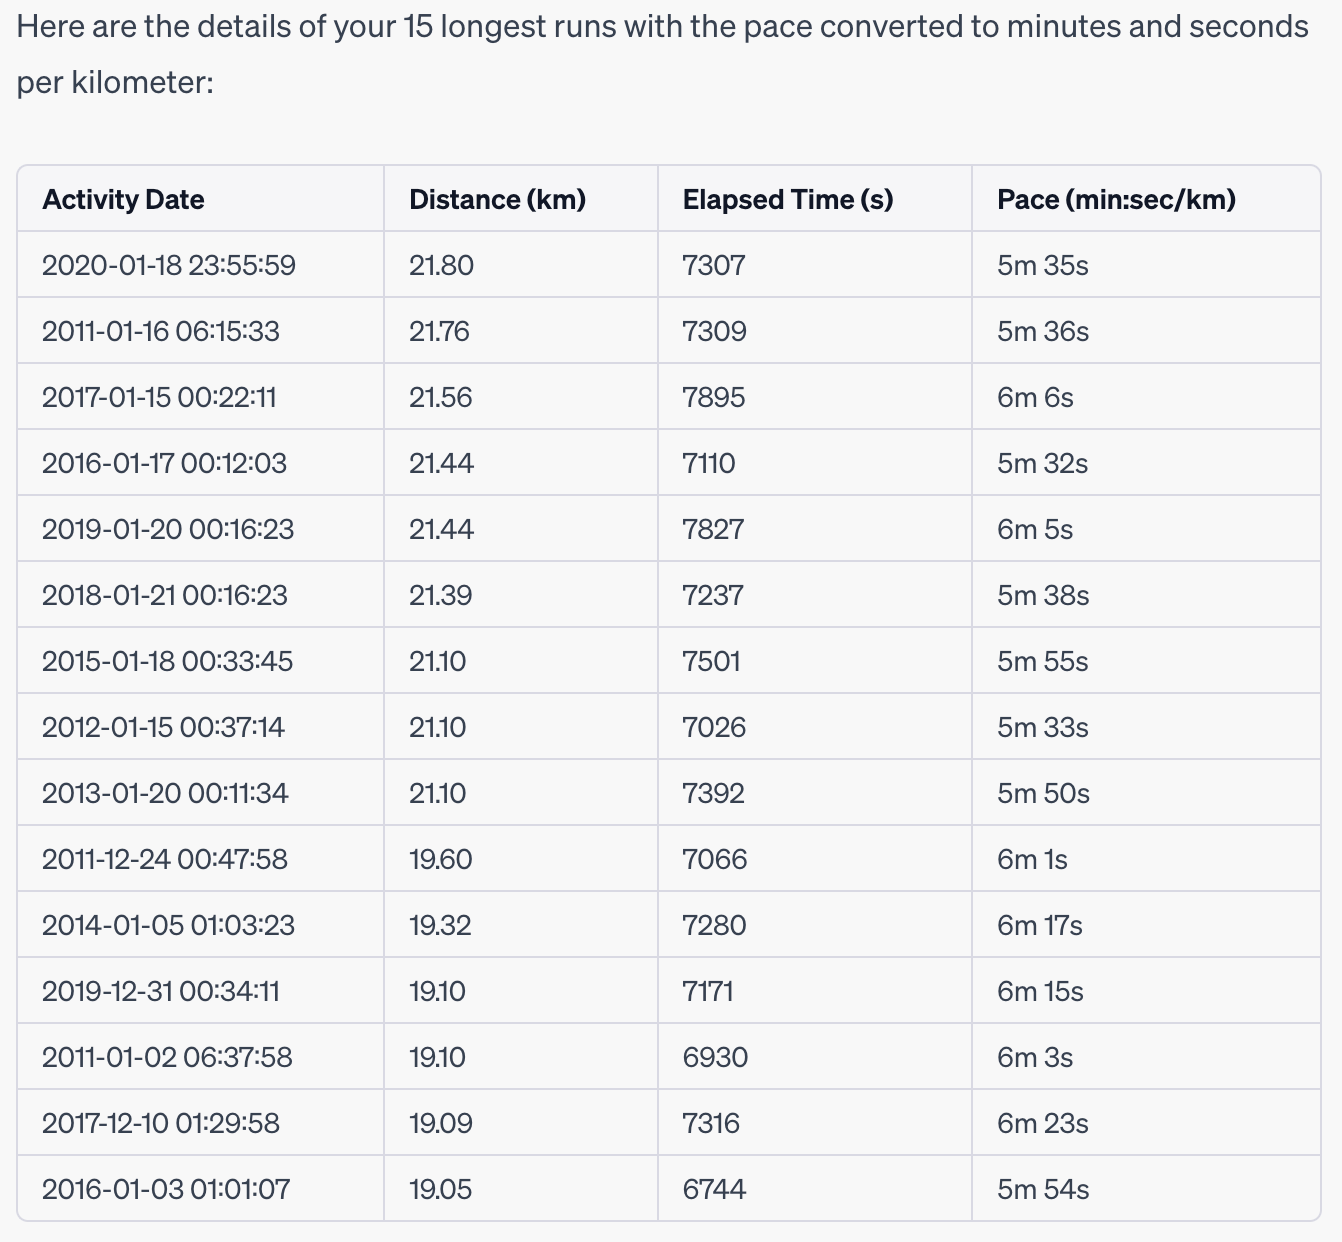1342x1242 pixels.
Task: Click the Elapsed Time (s) column header
Action: click(787, 200)
